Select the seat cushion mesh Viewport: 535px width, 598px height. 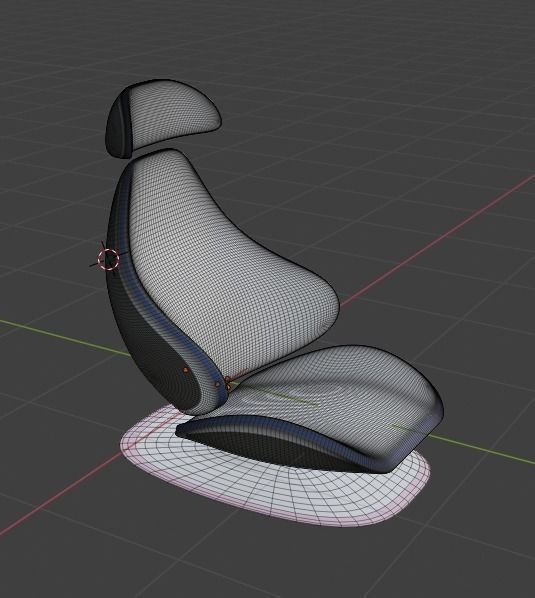pos(310,408)
